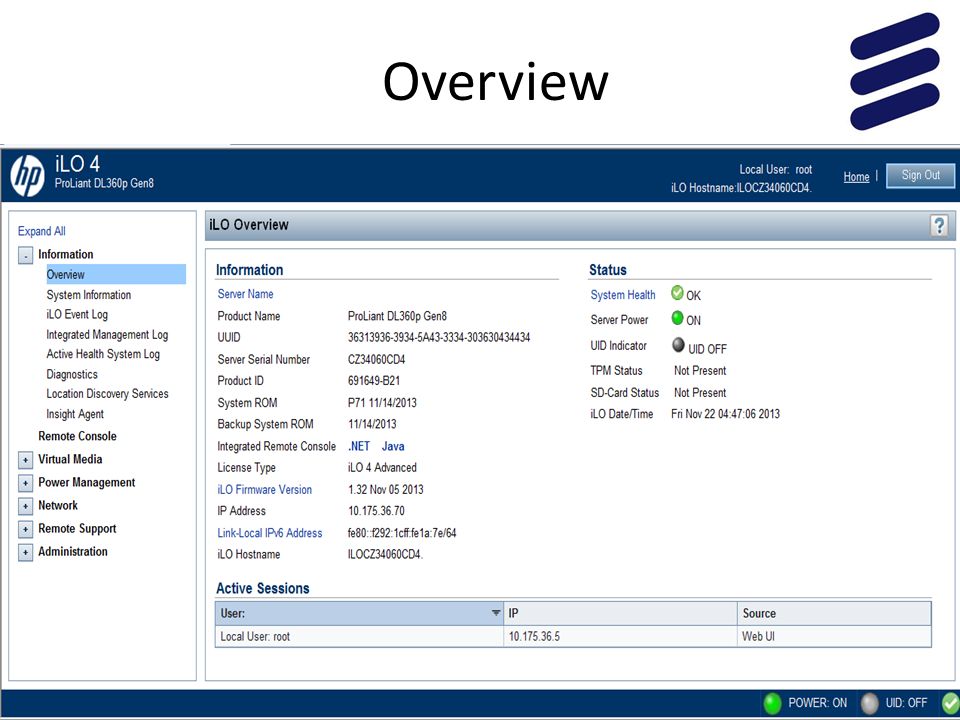Open the System Health link

click(x=623, y=294)
